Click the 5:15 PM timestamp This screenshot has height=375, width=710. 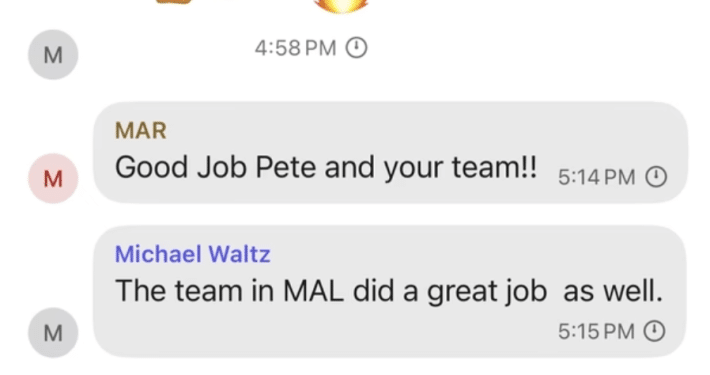click(596, 332)
